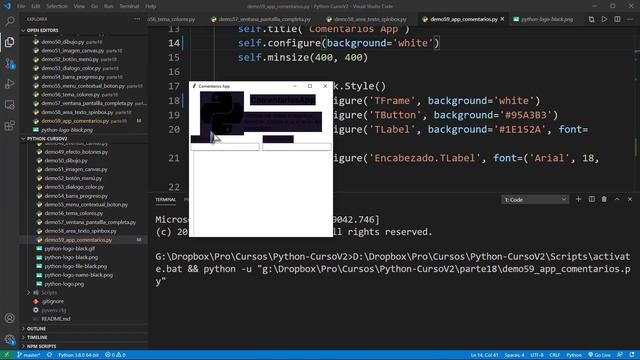Click the Spaces: 4 indentation indicator
This screenshot has width=640, height=360.
click(x=514, y=355)
